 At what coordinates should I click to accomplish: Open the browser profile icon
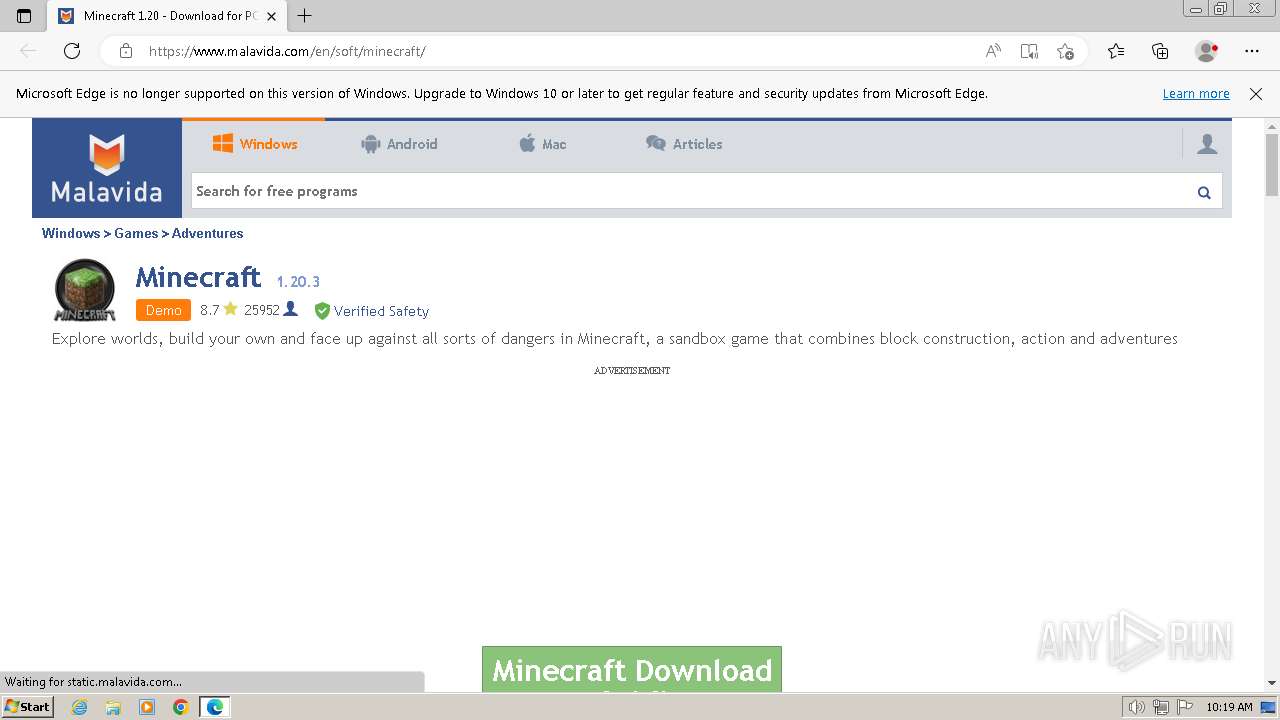(1207, 51)
